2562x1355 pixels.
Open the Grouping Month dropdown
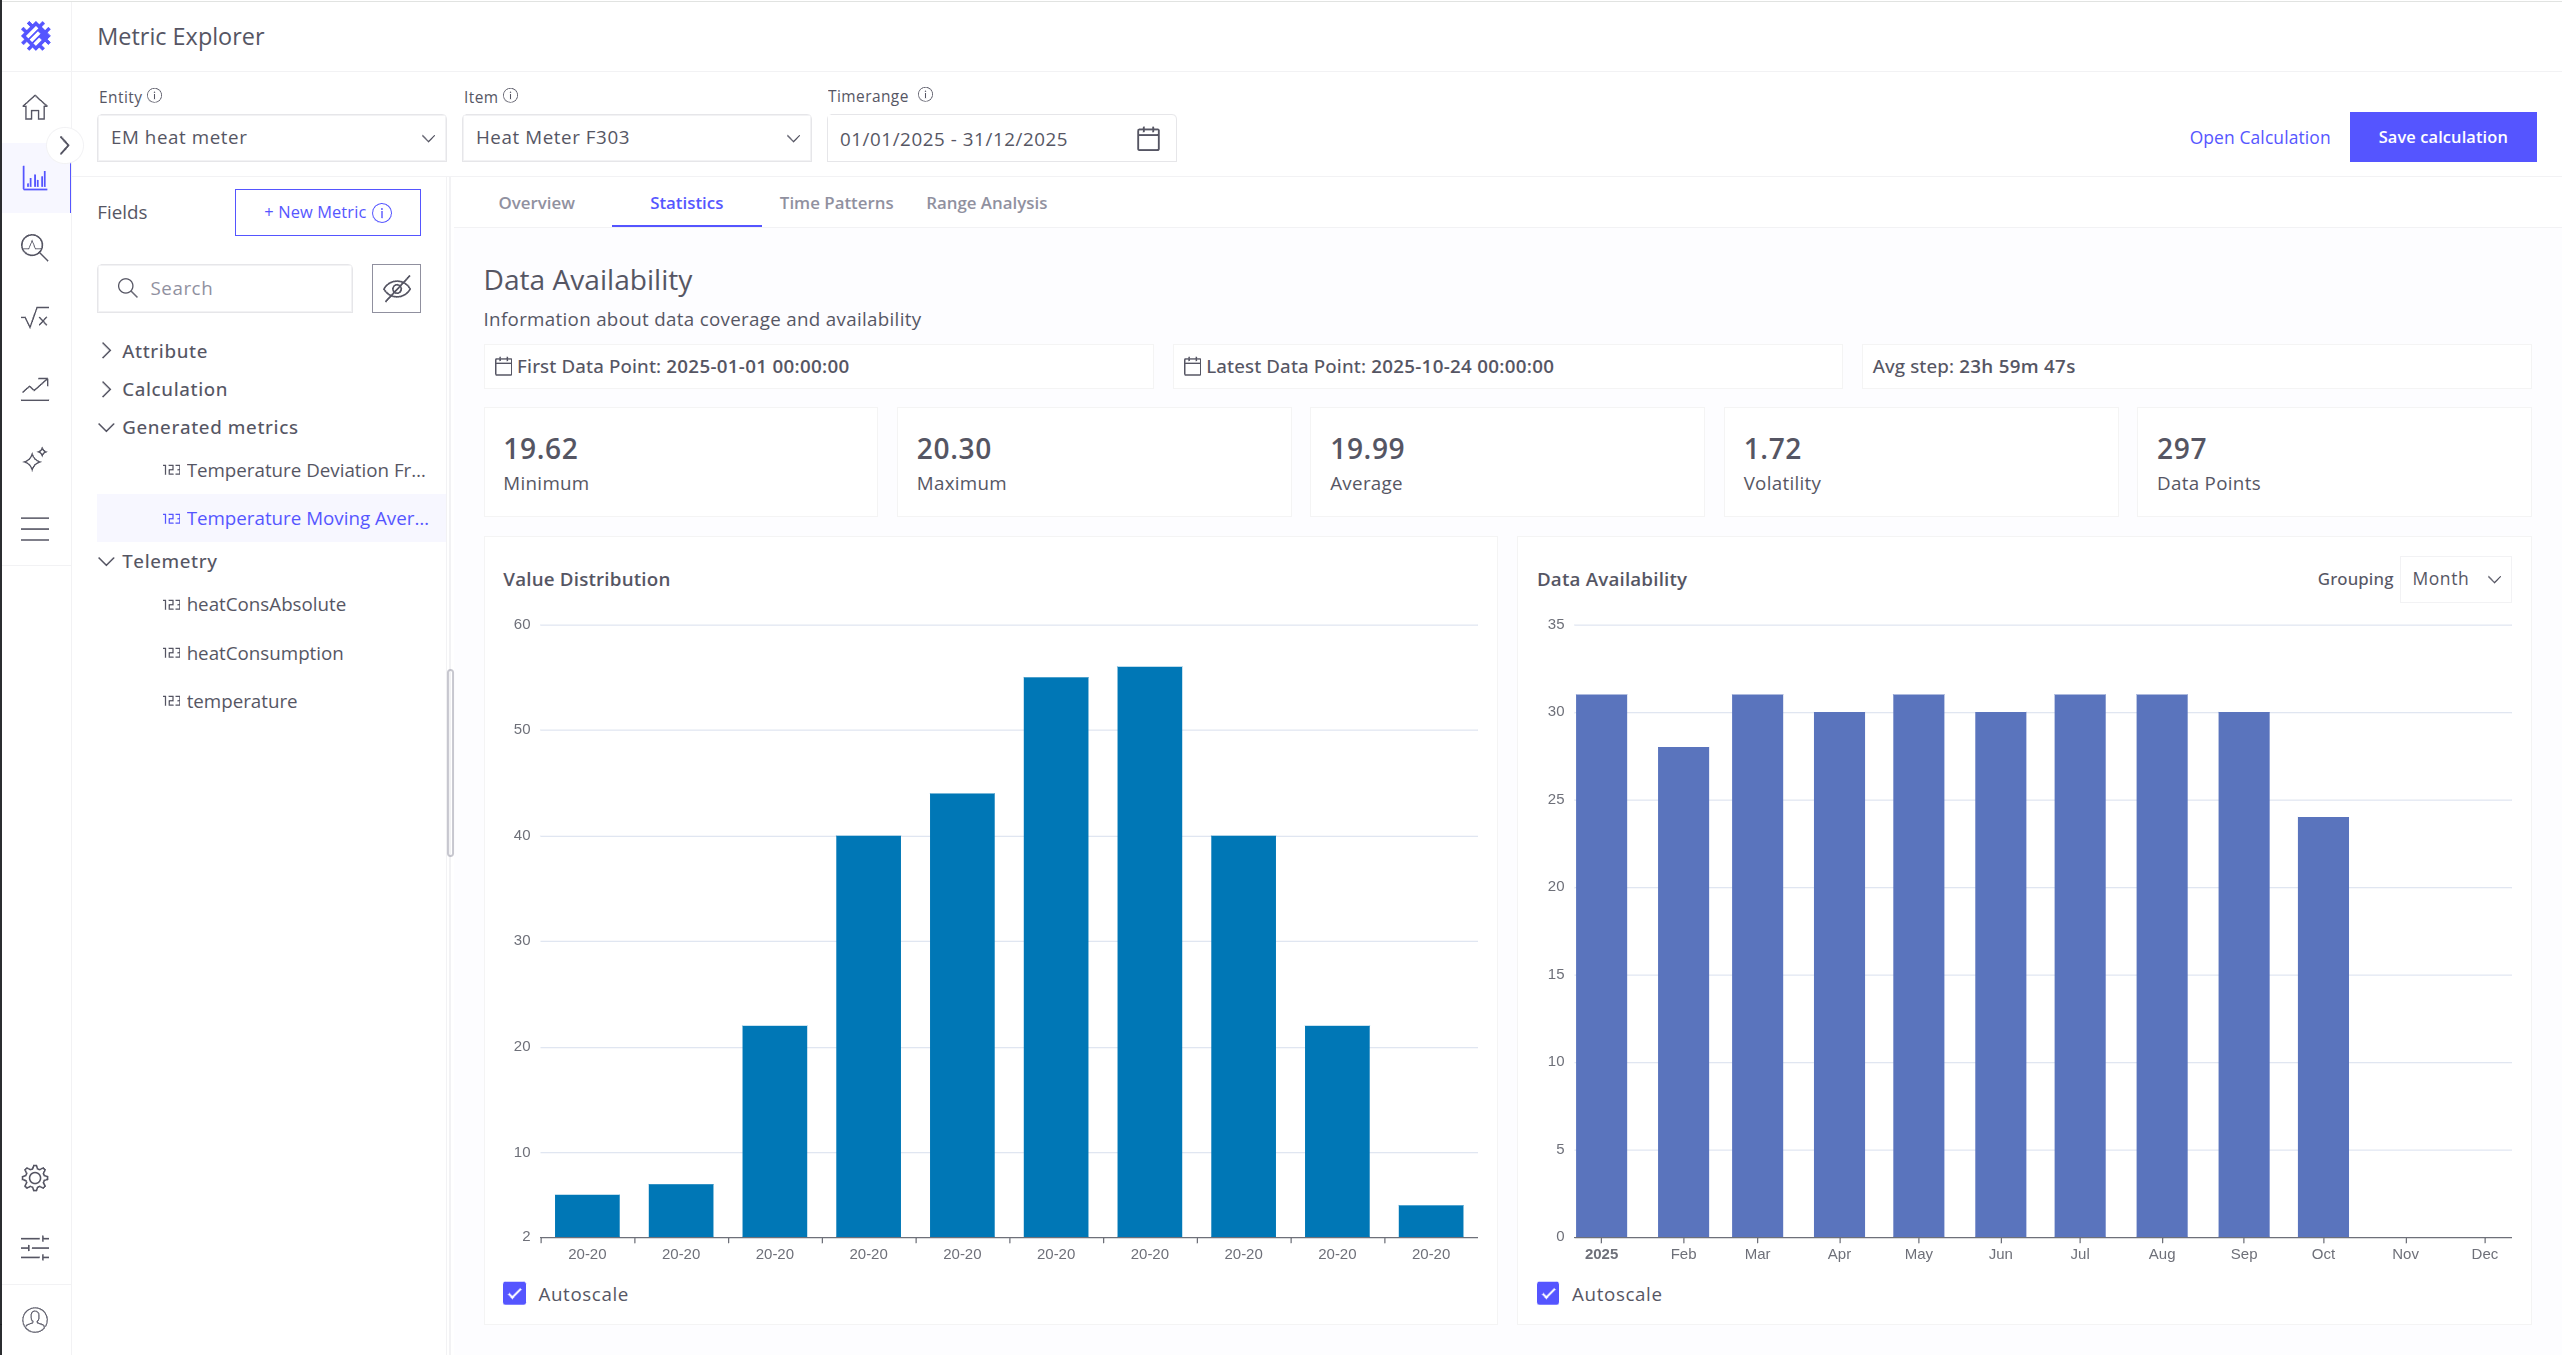tap(2455, 579)
